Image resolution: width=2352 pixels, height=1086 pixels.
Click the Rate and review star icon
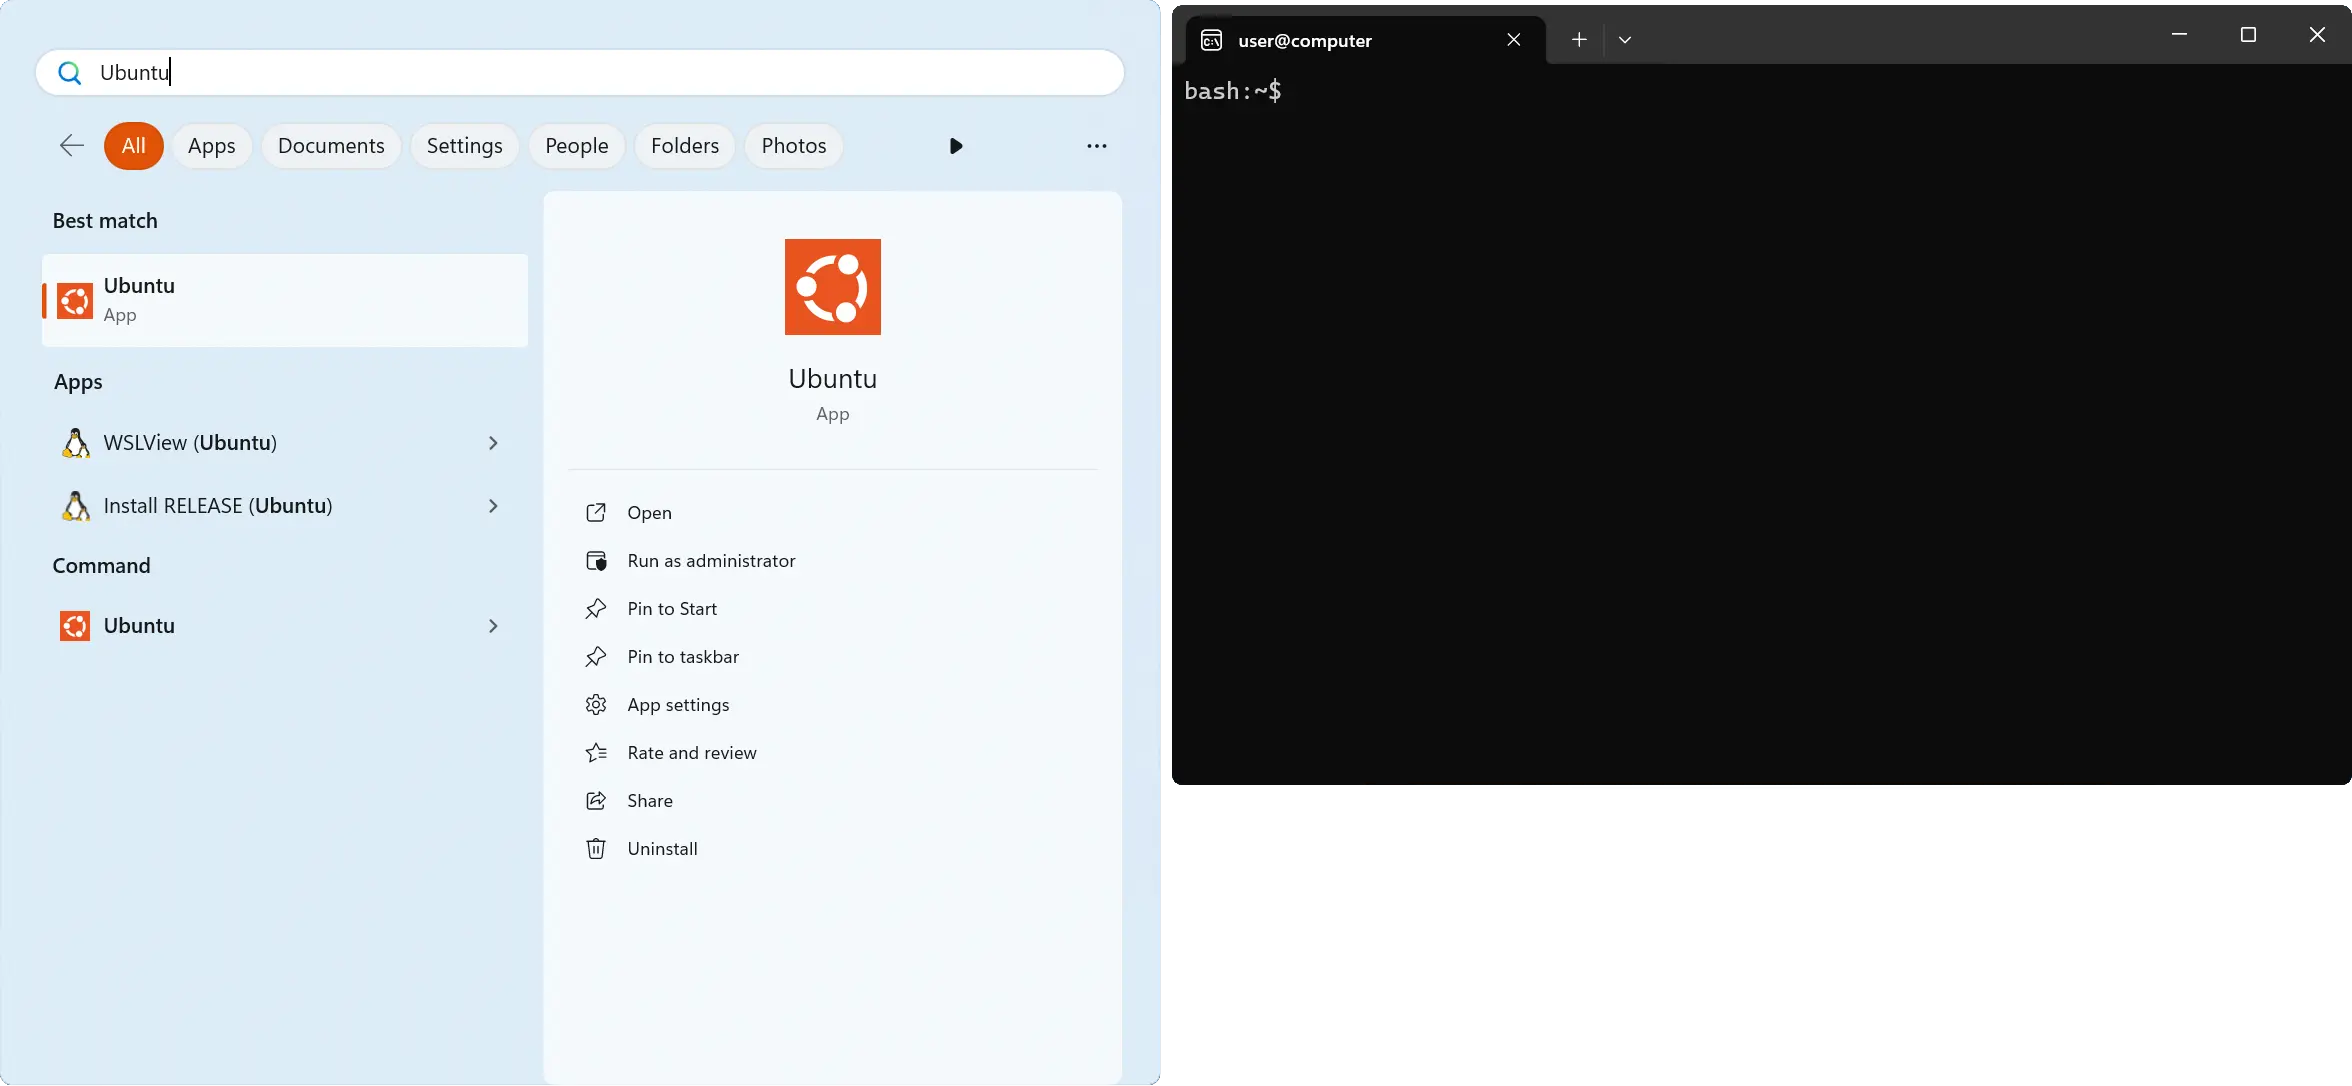(x=596, y=753)
